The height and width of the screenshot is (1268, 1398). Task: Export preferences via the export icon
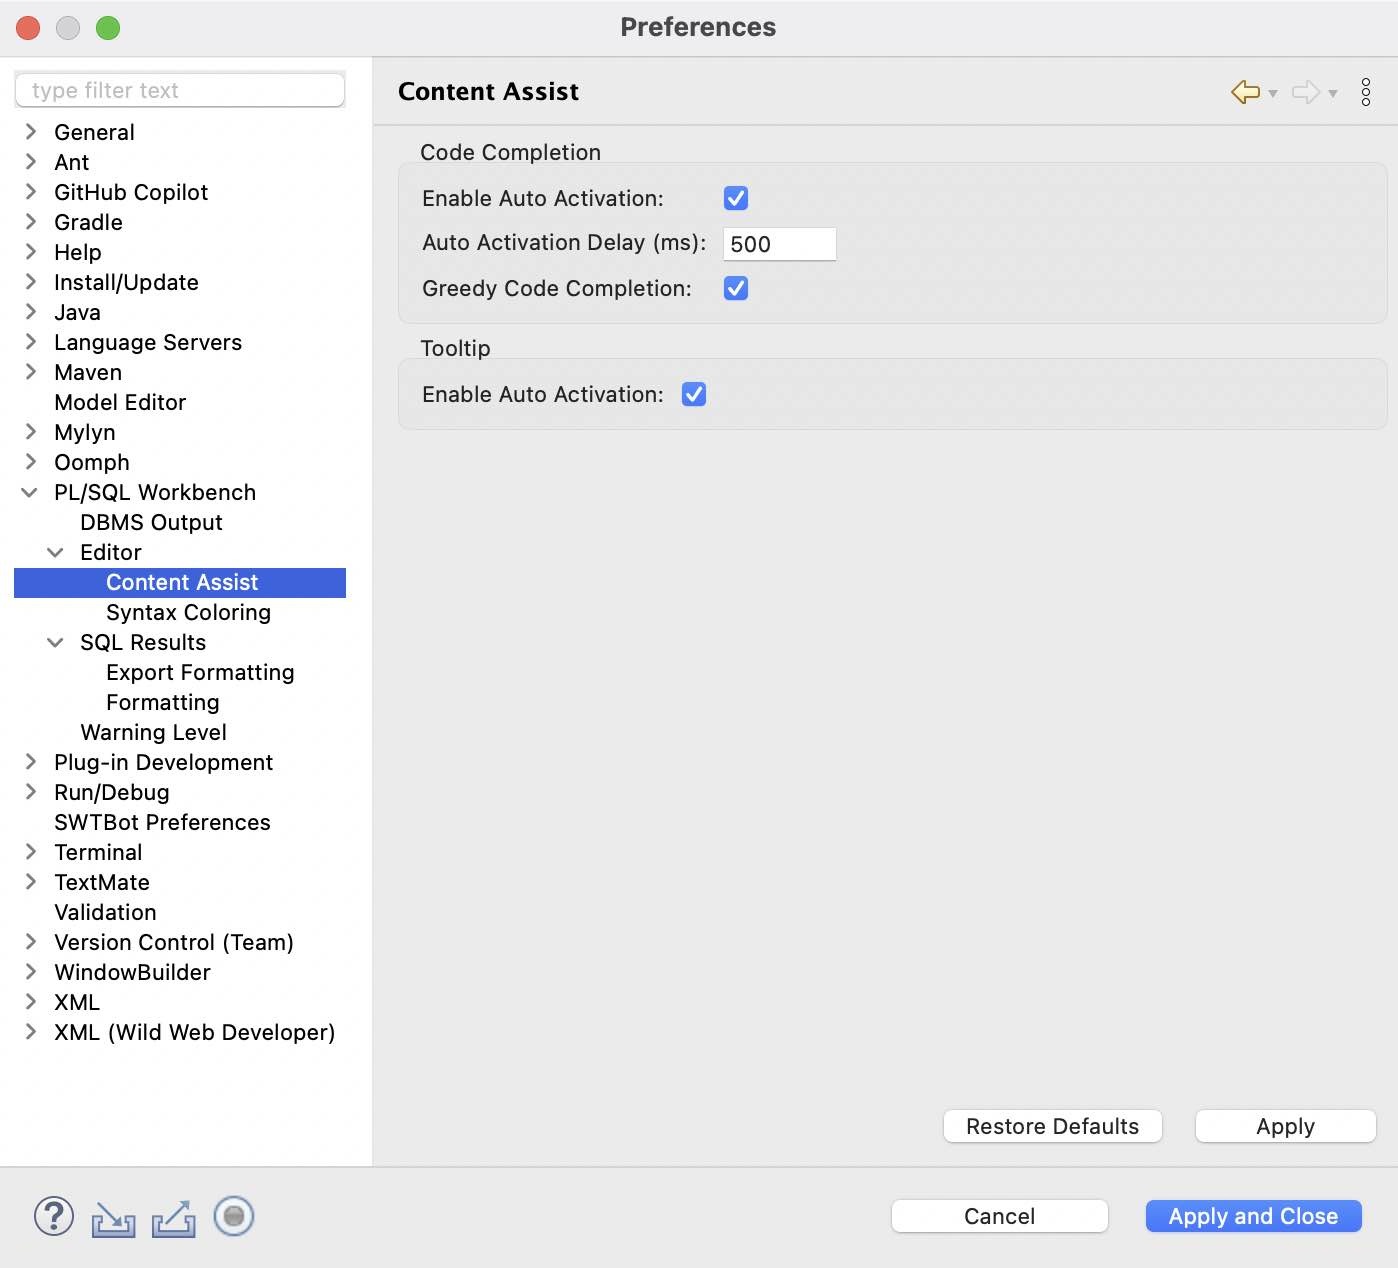point(173,1217)
